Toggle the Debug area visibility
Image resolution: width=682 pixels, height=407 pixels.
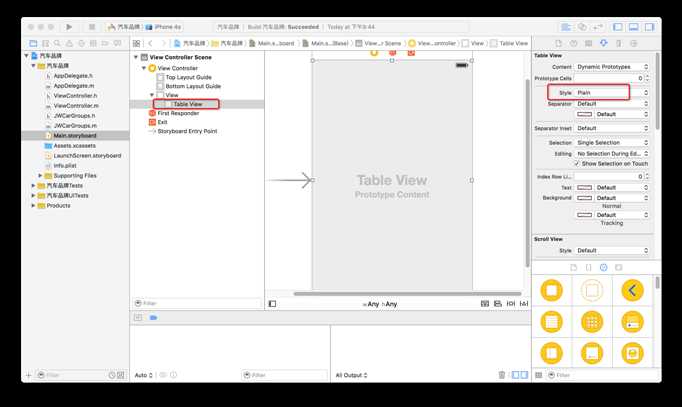point(634,27)
